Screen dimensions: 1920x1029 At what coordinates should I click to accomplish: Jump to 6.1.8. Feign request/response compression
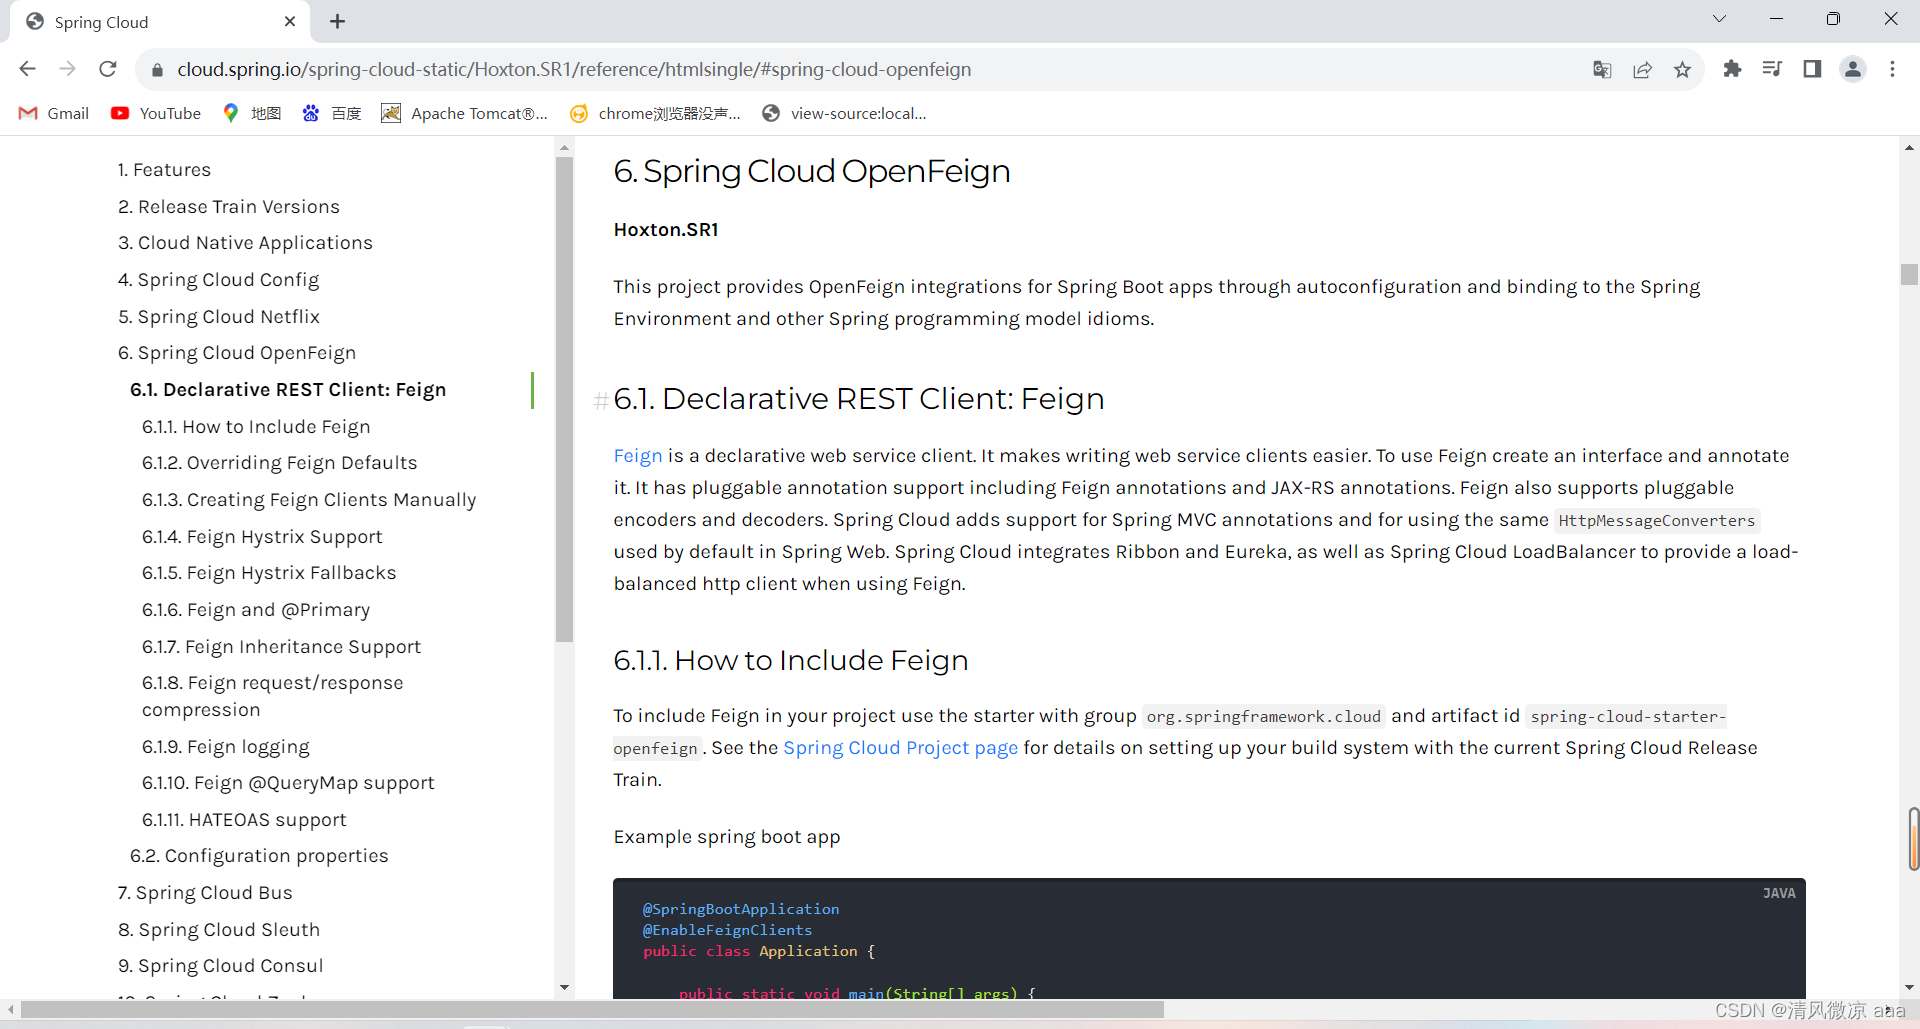pos(272,696)
